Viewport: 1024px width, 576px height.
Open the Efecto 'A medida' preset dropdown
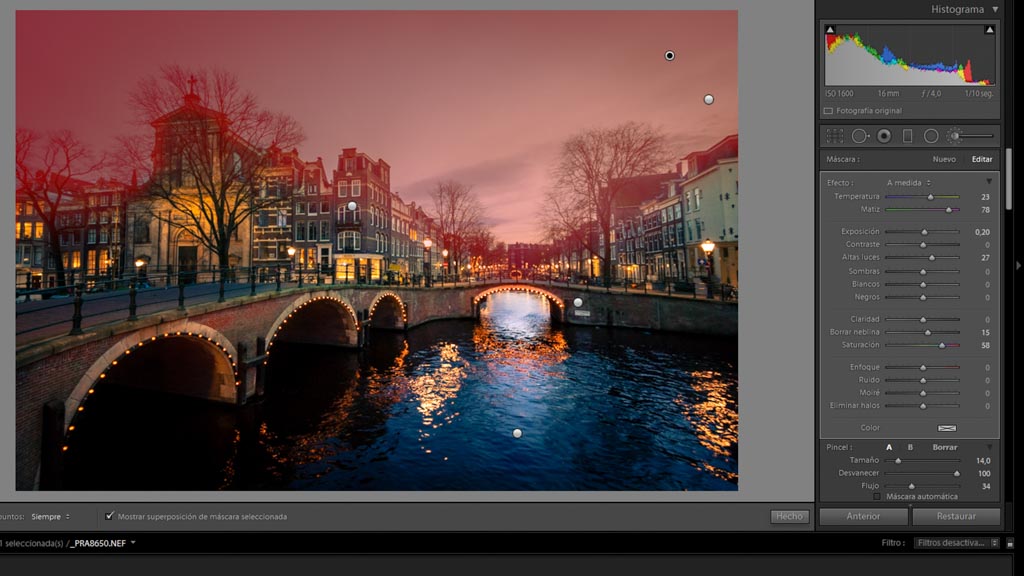pyautogui.click(x=908, y=182)
